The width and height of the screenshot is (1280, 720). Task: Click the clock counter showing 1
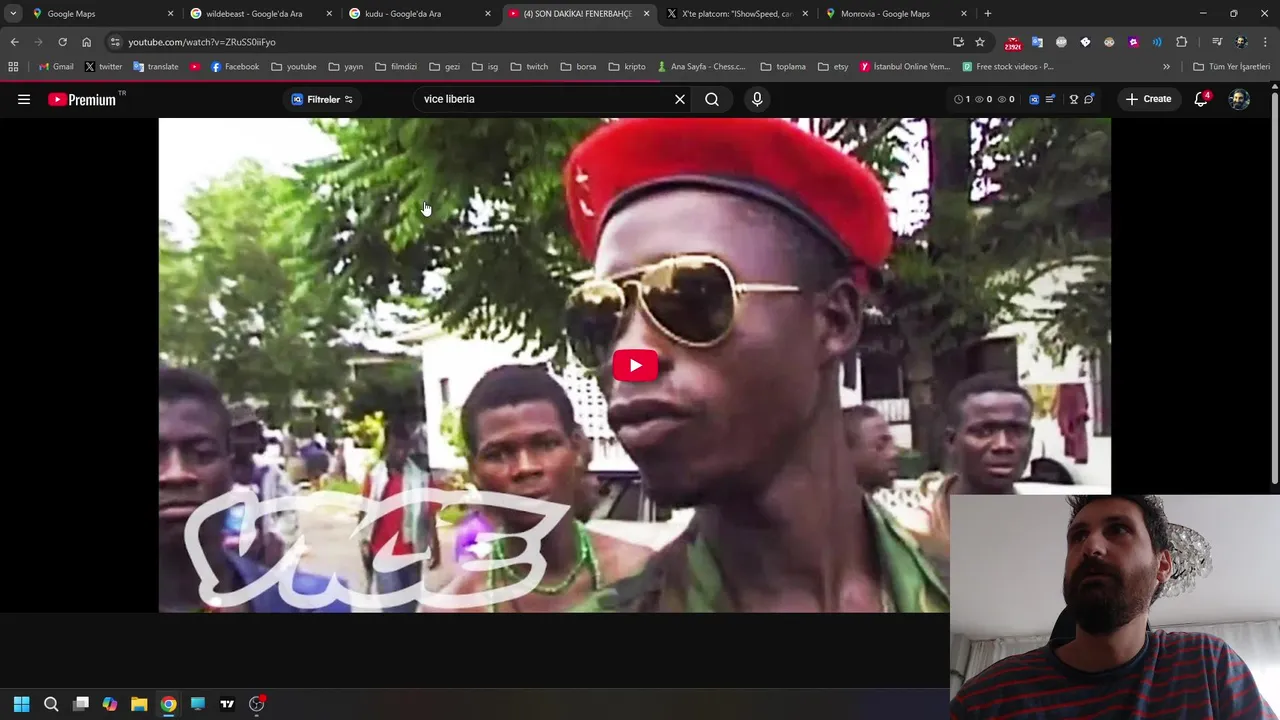pos(962,99)
